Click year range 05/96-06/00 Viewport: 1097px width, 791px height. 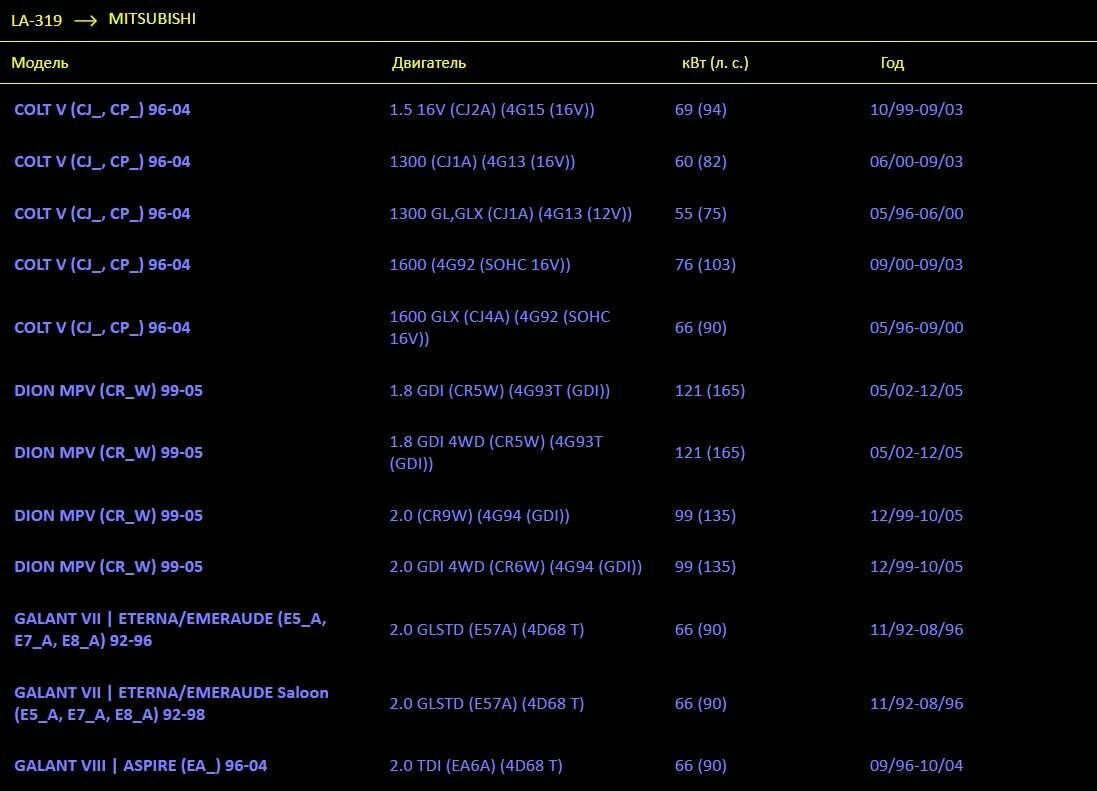point(916,213)
